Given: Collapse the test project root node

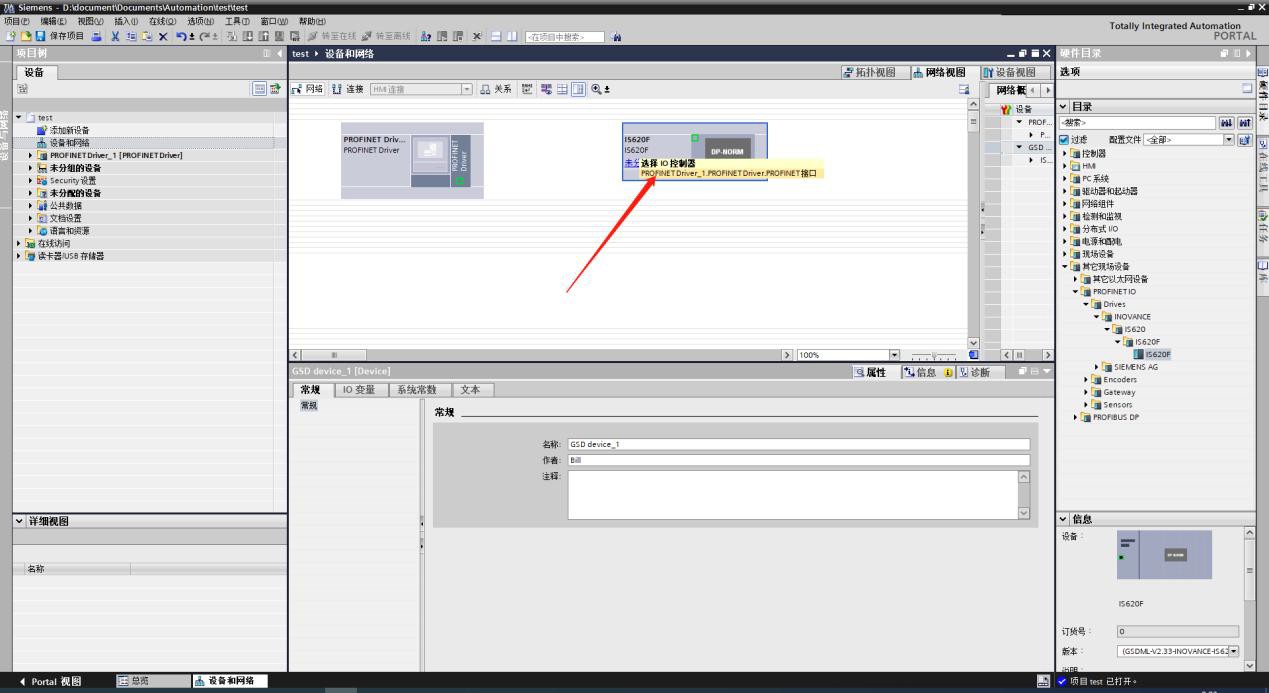Looking at the screenshot, I should (18, 117).
